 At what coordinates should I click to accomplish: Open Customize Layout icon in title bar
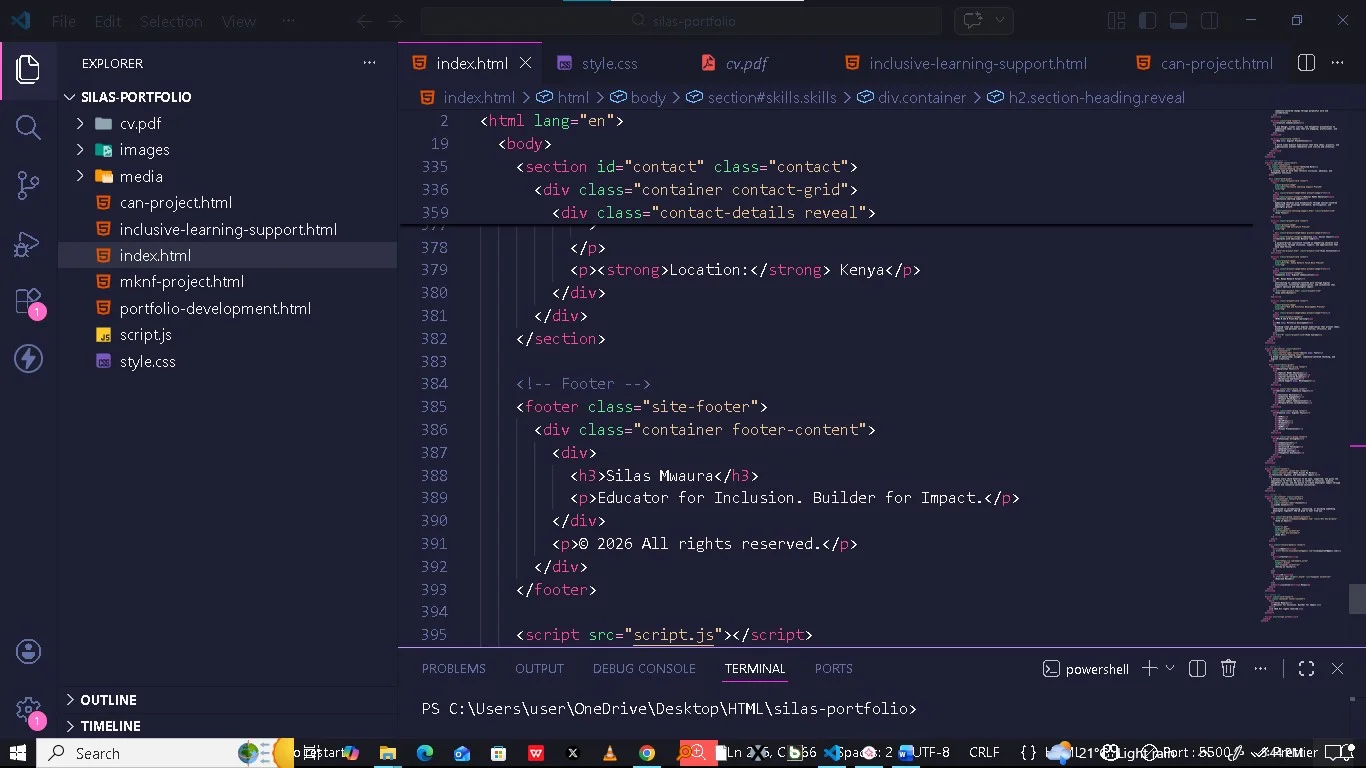coord(1117,21)
